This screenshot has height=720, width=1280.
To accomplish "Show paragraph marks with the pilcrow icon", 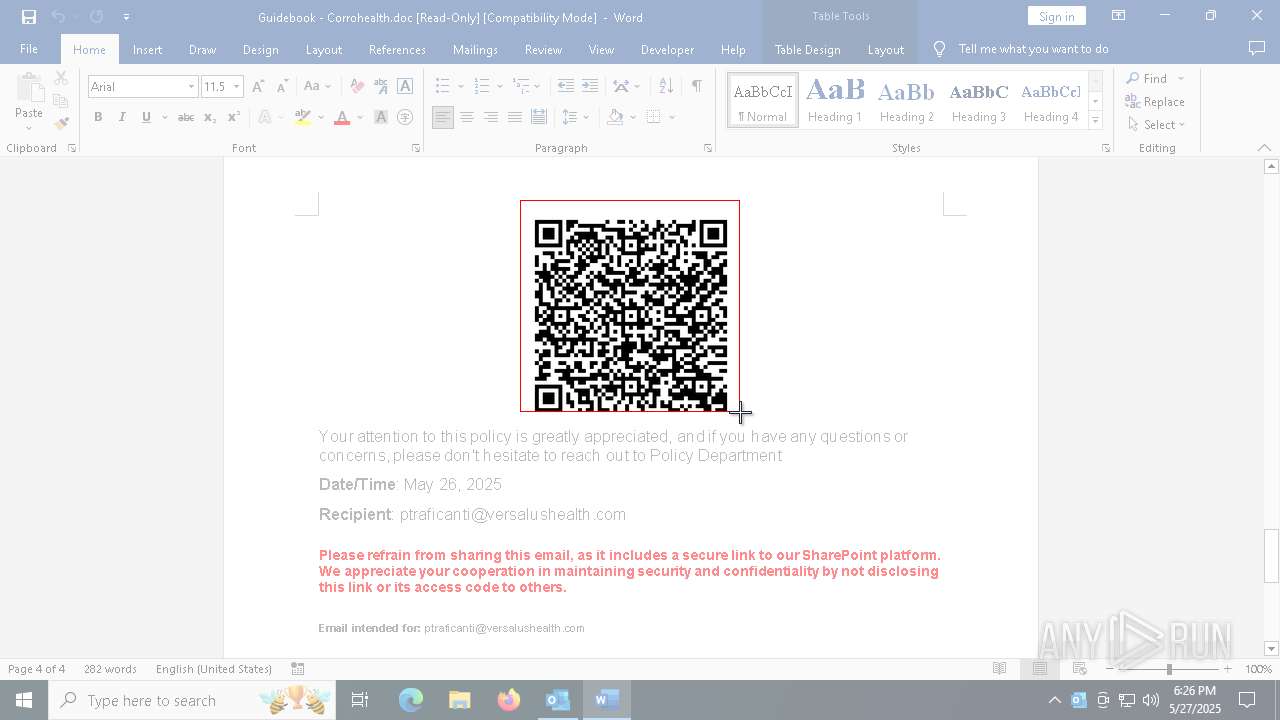I will click(696, 87).
